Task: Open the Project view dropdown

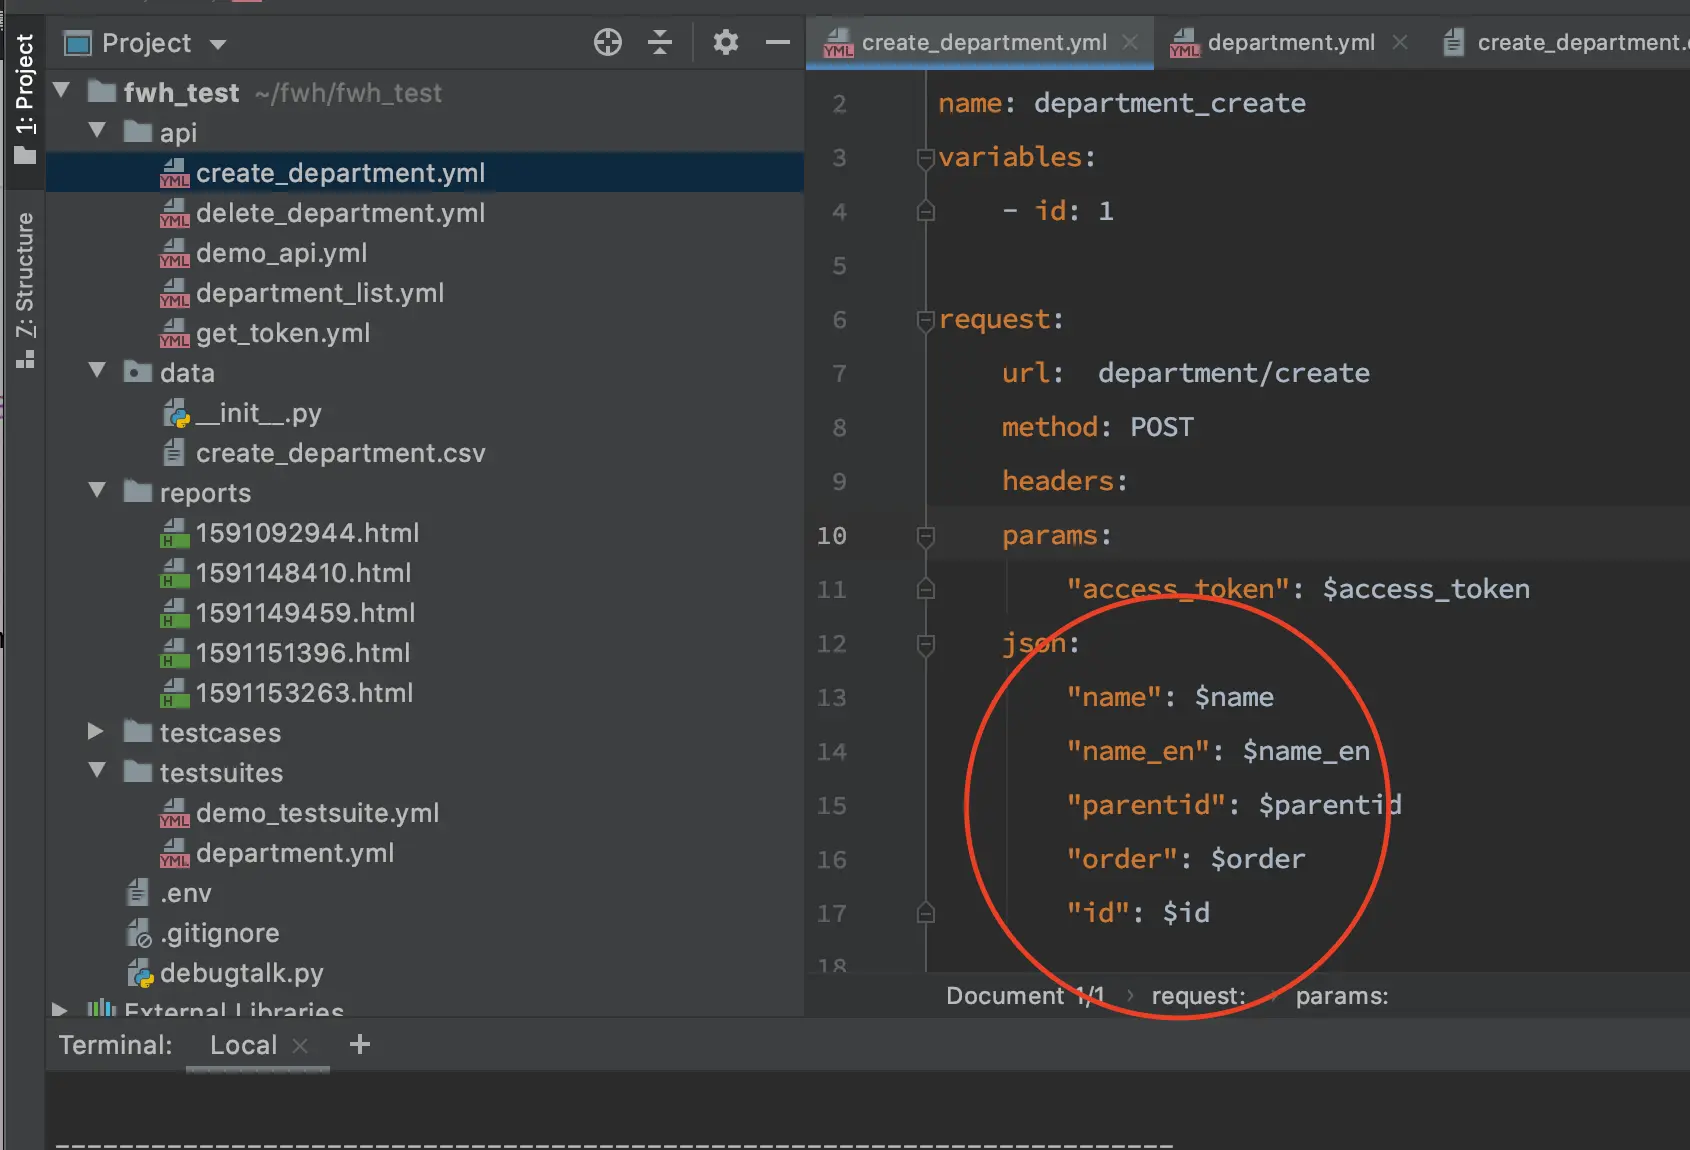Action: [x=218, y=44]
